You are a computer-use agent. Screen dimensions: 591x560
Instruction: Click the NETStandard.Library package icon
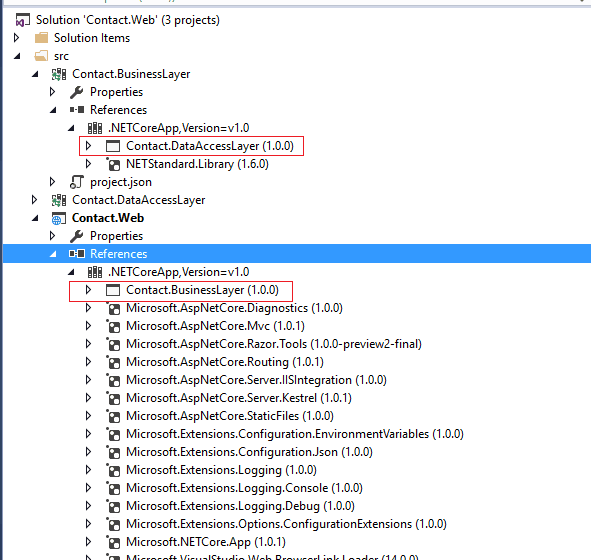click(x=113, y=164)
